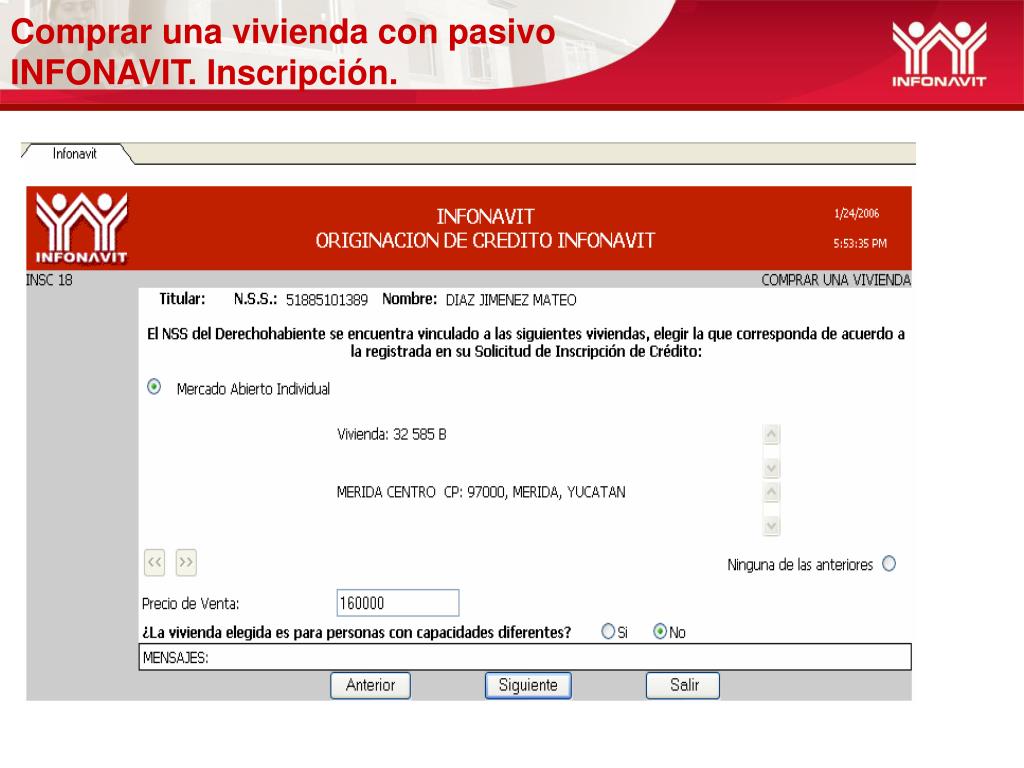This screenshot has height=768, width=1024.
Task: Click the date 1/24/2006
Action: tap(856, 214)
